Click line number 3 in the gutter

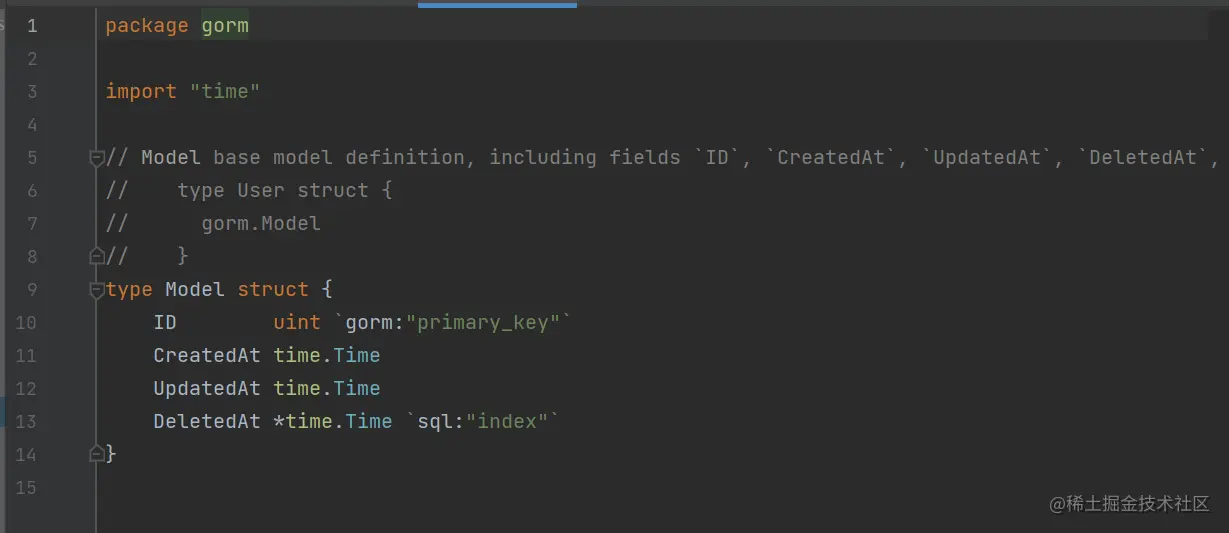coord(32,92)
